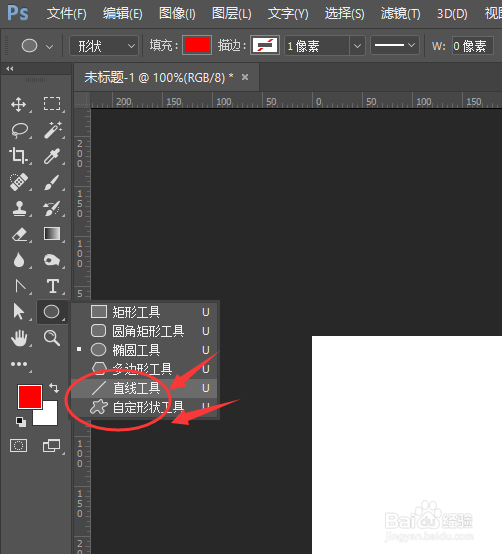Select the Blur tool
This screenshot has width=502, height=554.
click(x=19, y=260)
